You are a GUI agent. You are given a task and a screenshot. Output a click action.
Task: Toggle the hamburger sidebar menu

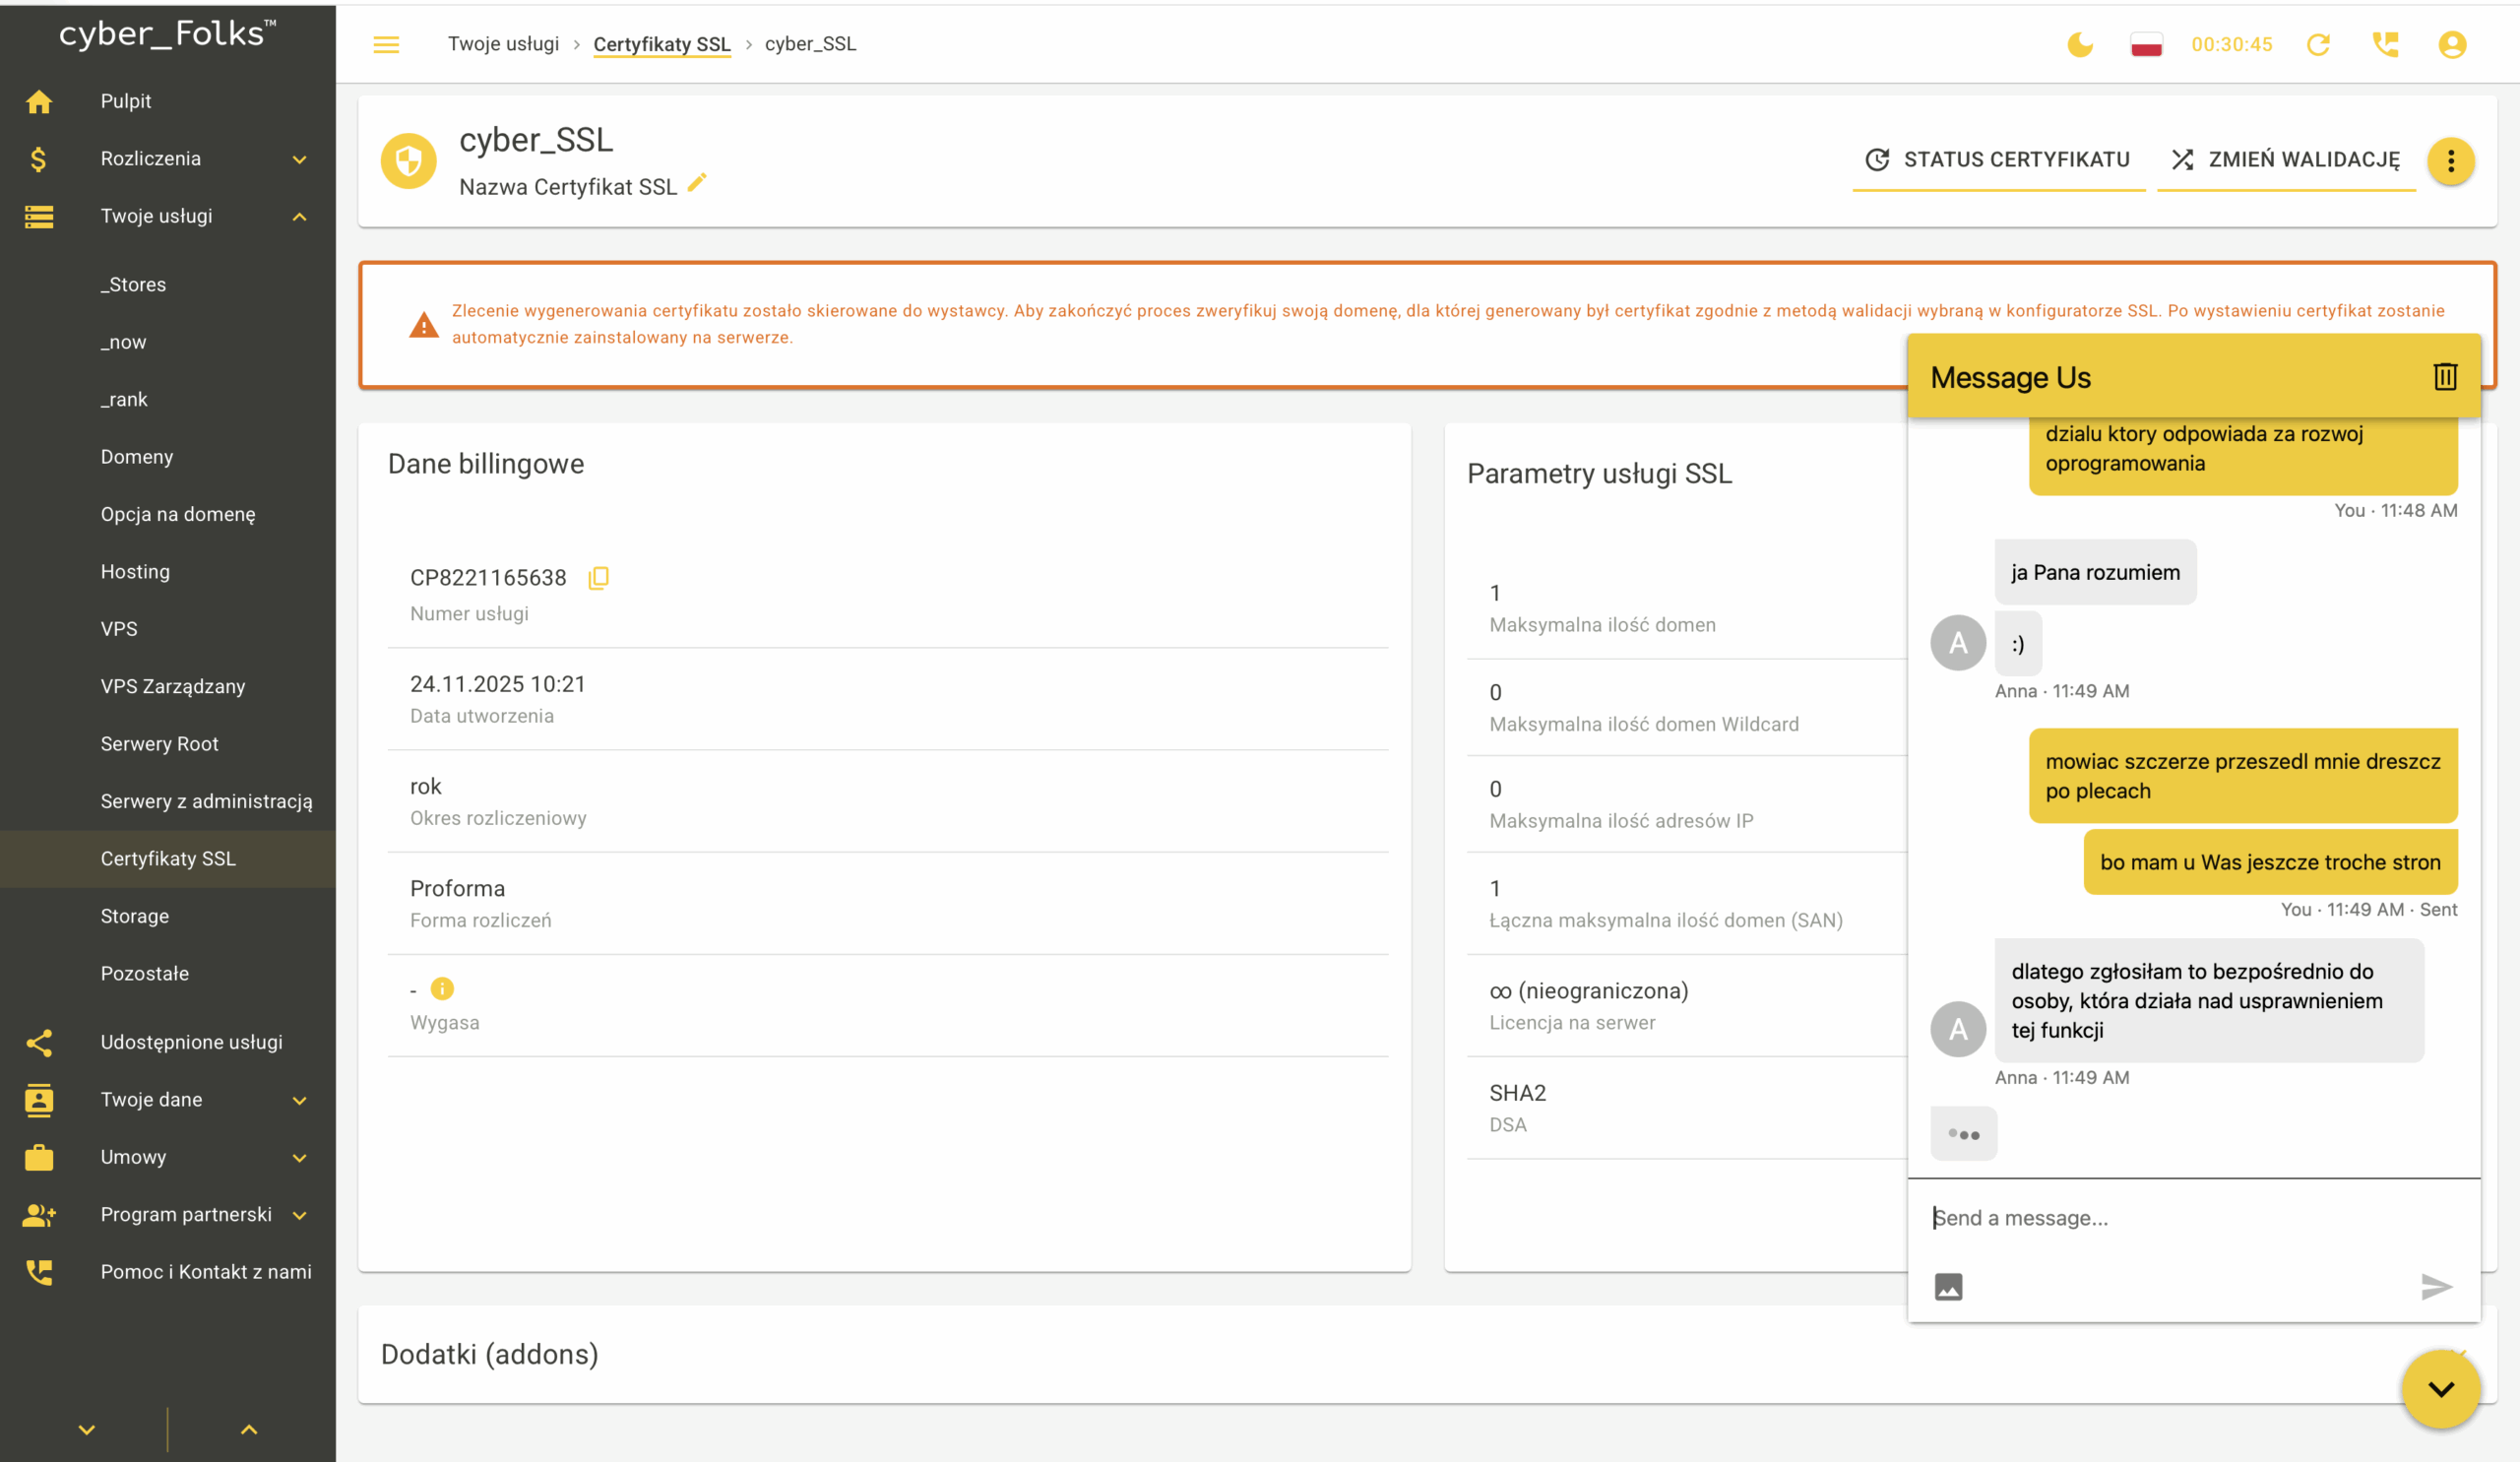click(x=386, y=44)
